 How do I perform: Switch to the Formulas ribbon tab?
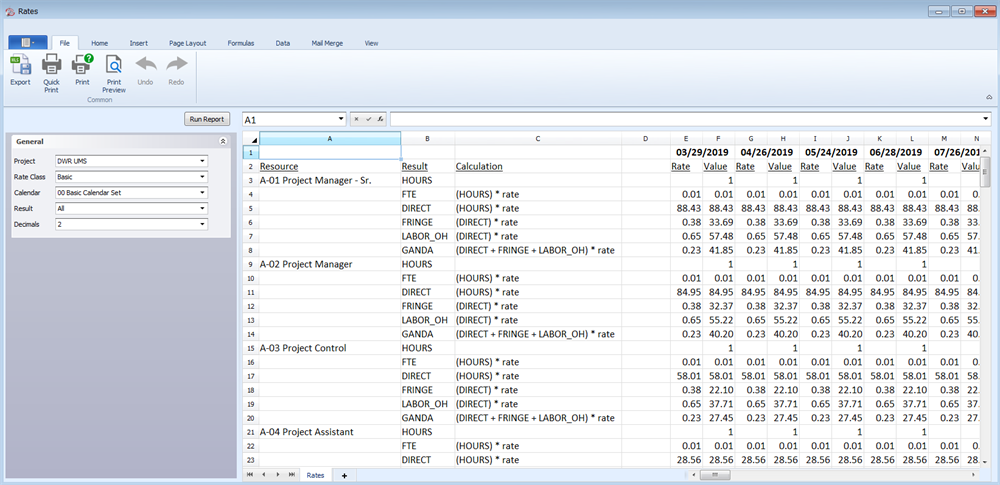pyautogui.click(x=240, y=44)
